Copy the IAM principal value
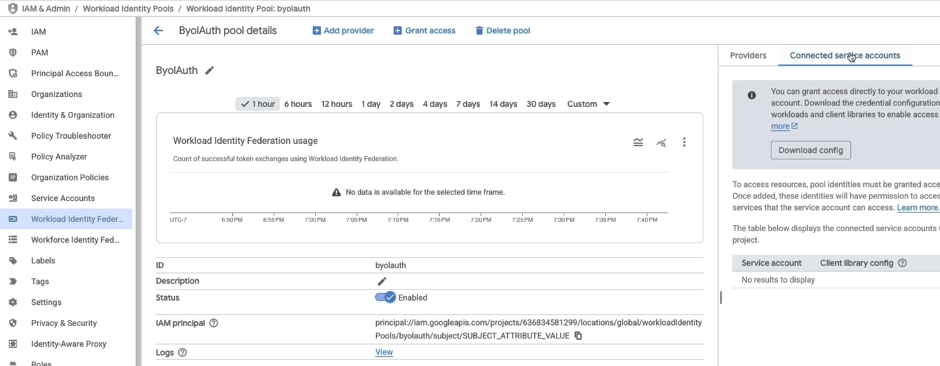 578,336
